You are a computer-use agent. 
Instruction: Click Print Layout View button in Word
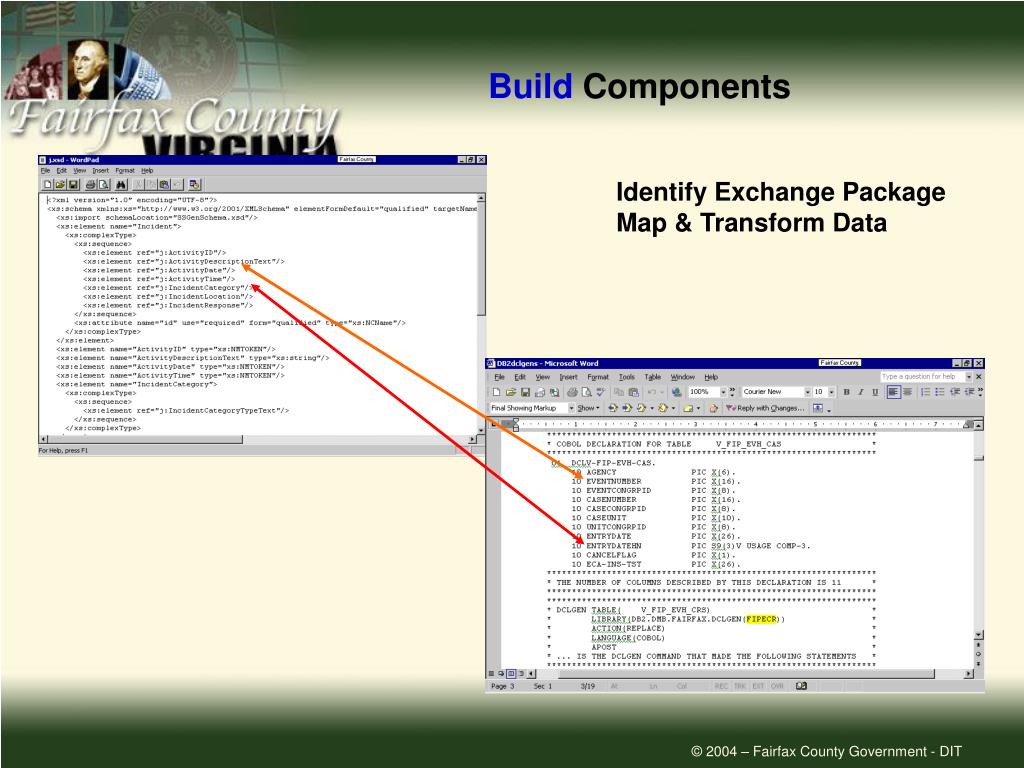point(511,673)
